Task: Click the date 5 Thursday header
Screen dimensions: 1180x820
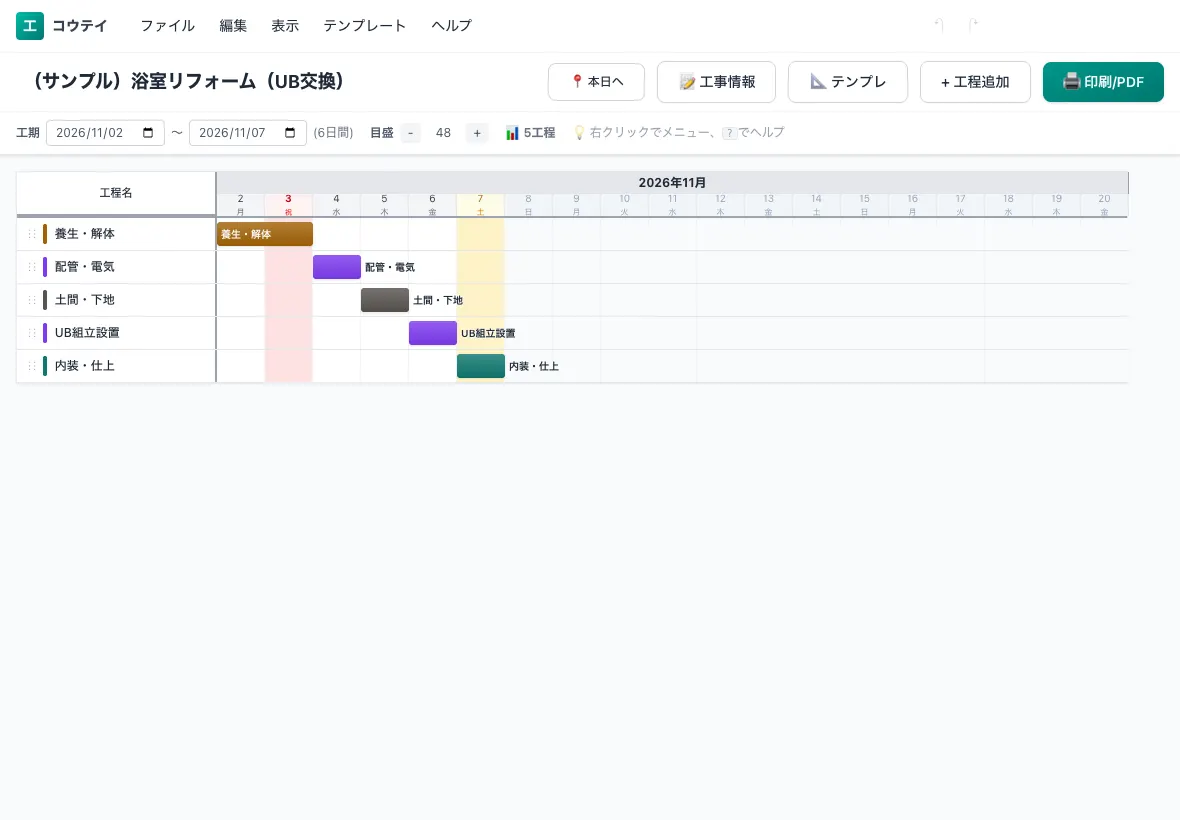Action: pyautogui.click(x=385, y=205)
